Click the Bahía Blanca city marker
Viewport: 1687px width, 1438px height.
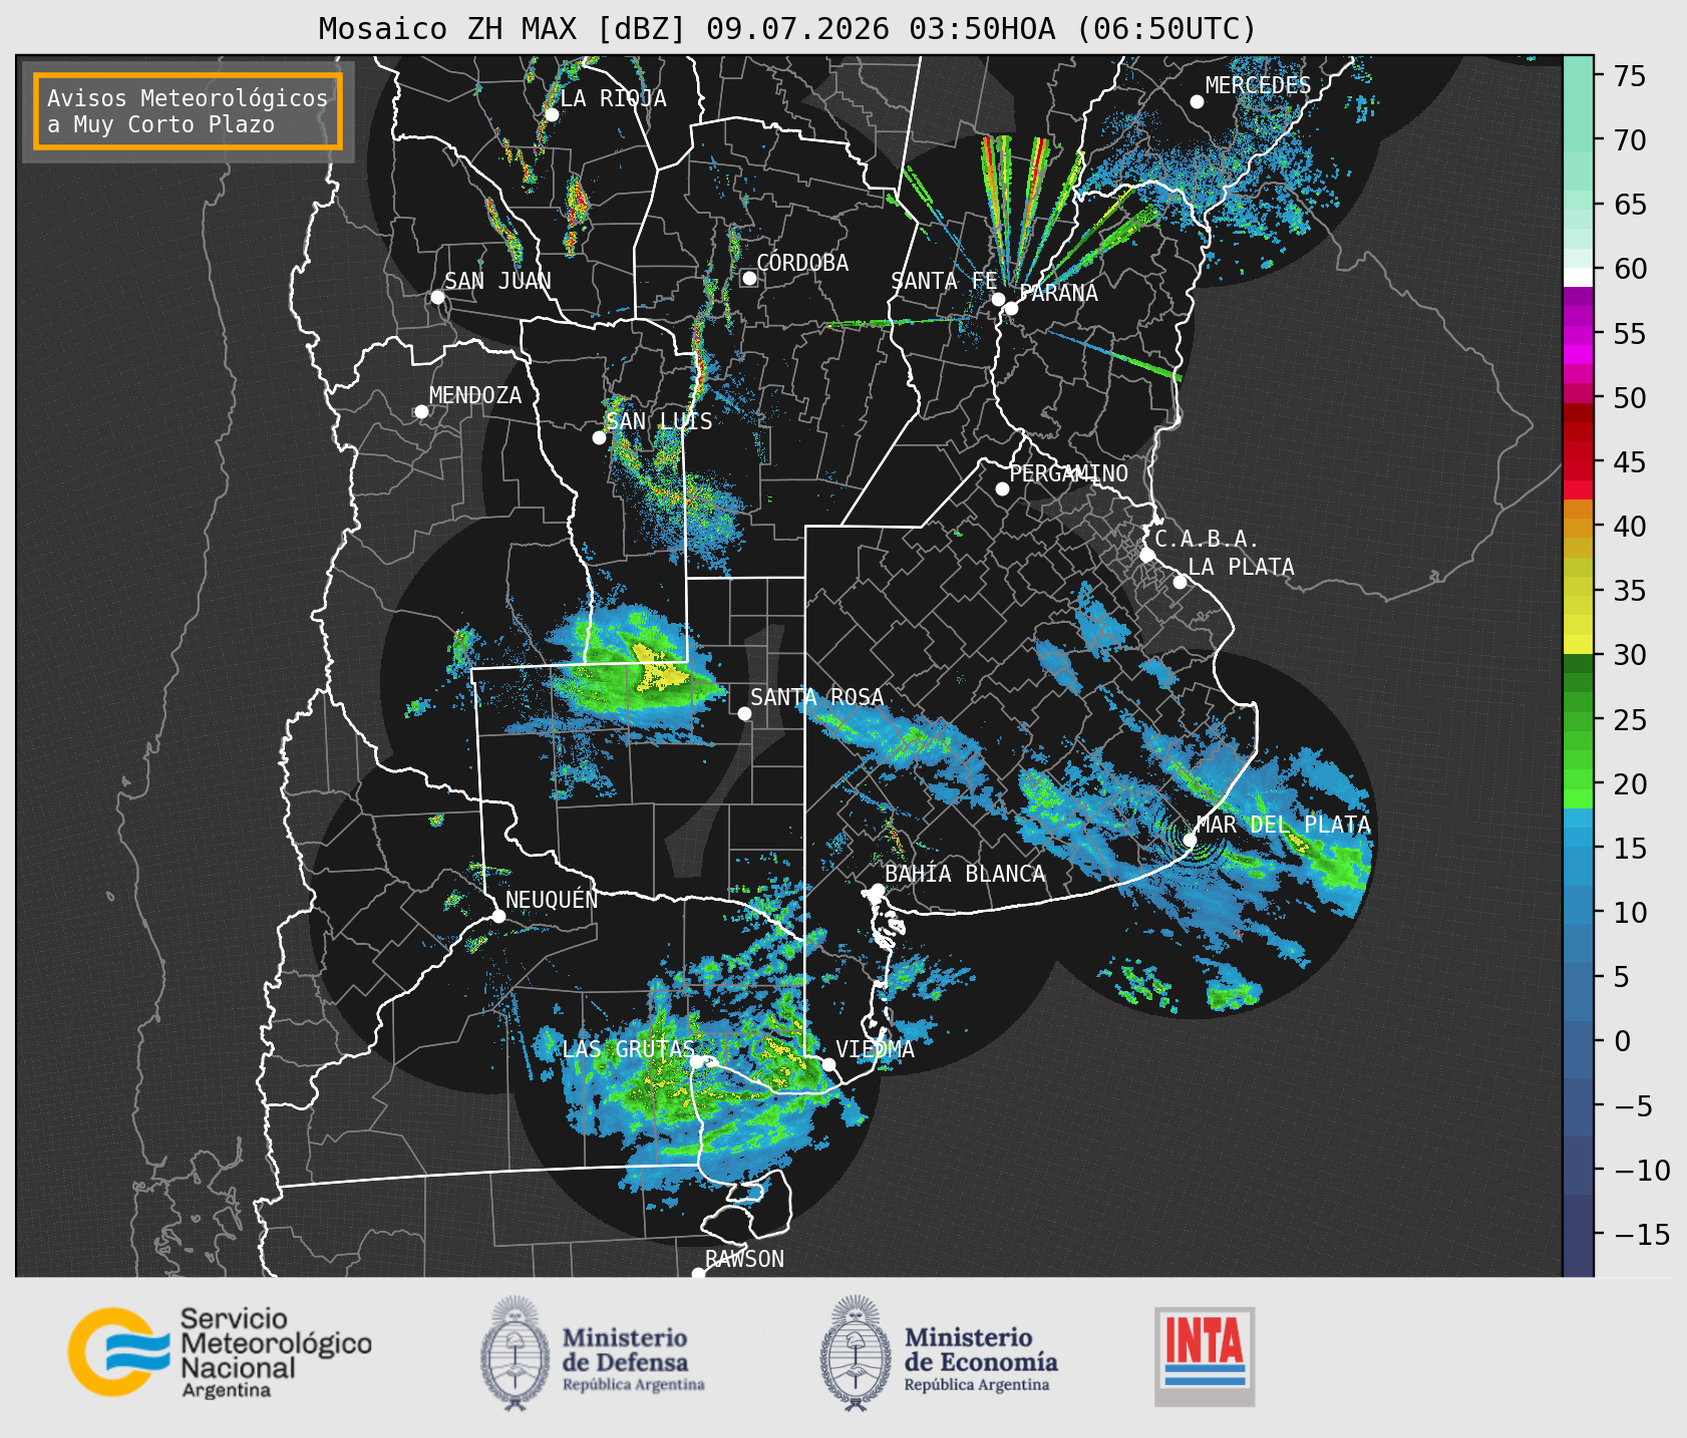(877, 890)
